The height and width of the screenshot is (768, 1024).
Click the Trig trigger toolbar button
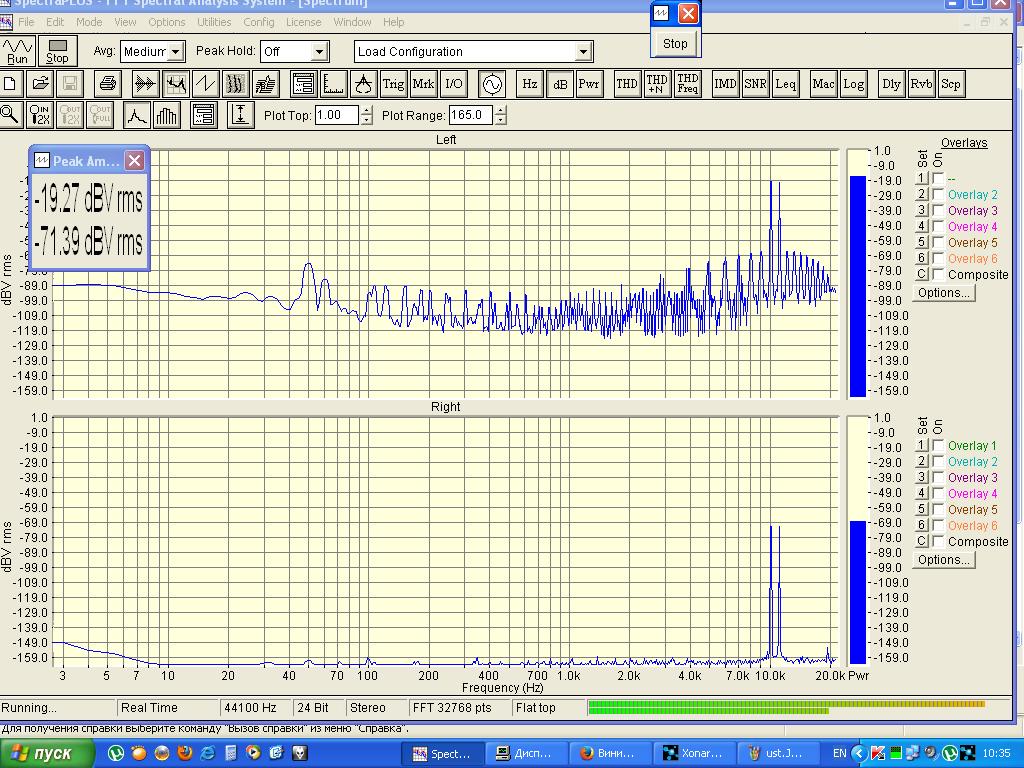(x=393, y=84)
